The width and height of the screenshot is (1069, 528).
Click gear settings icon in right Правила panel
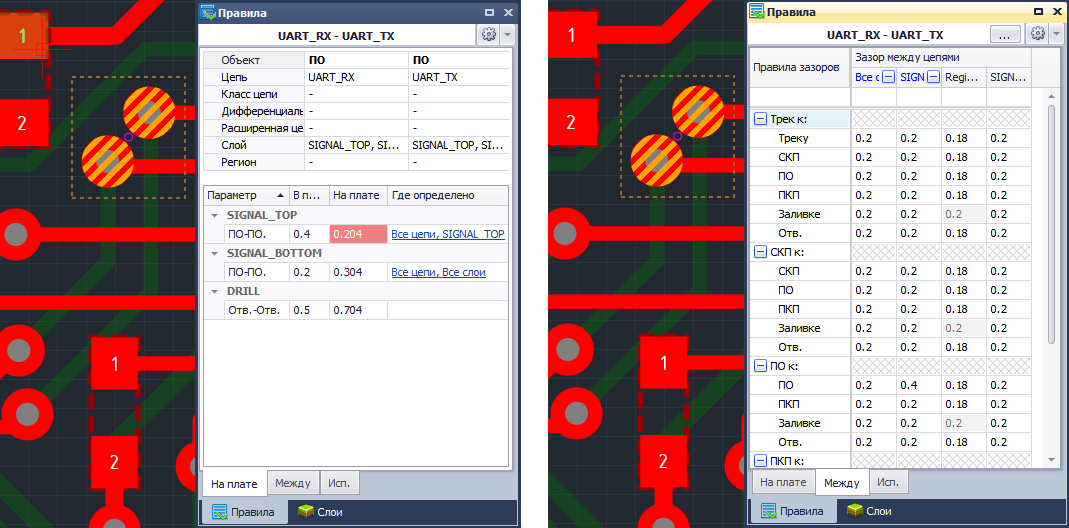coord(1037,34)
